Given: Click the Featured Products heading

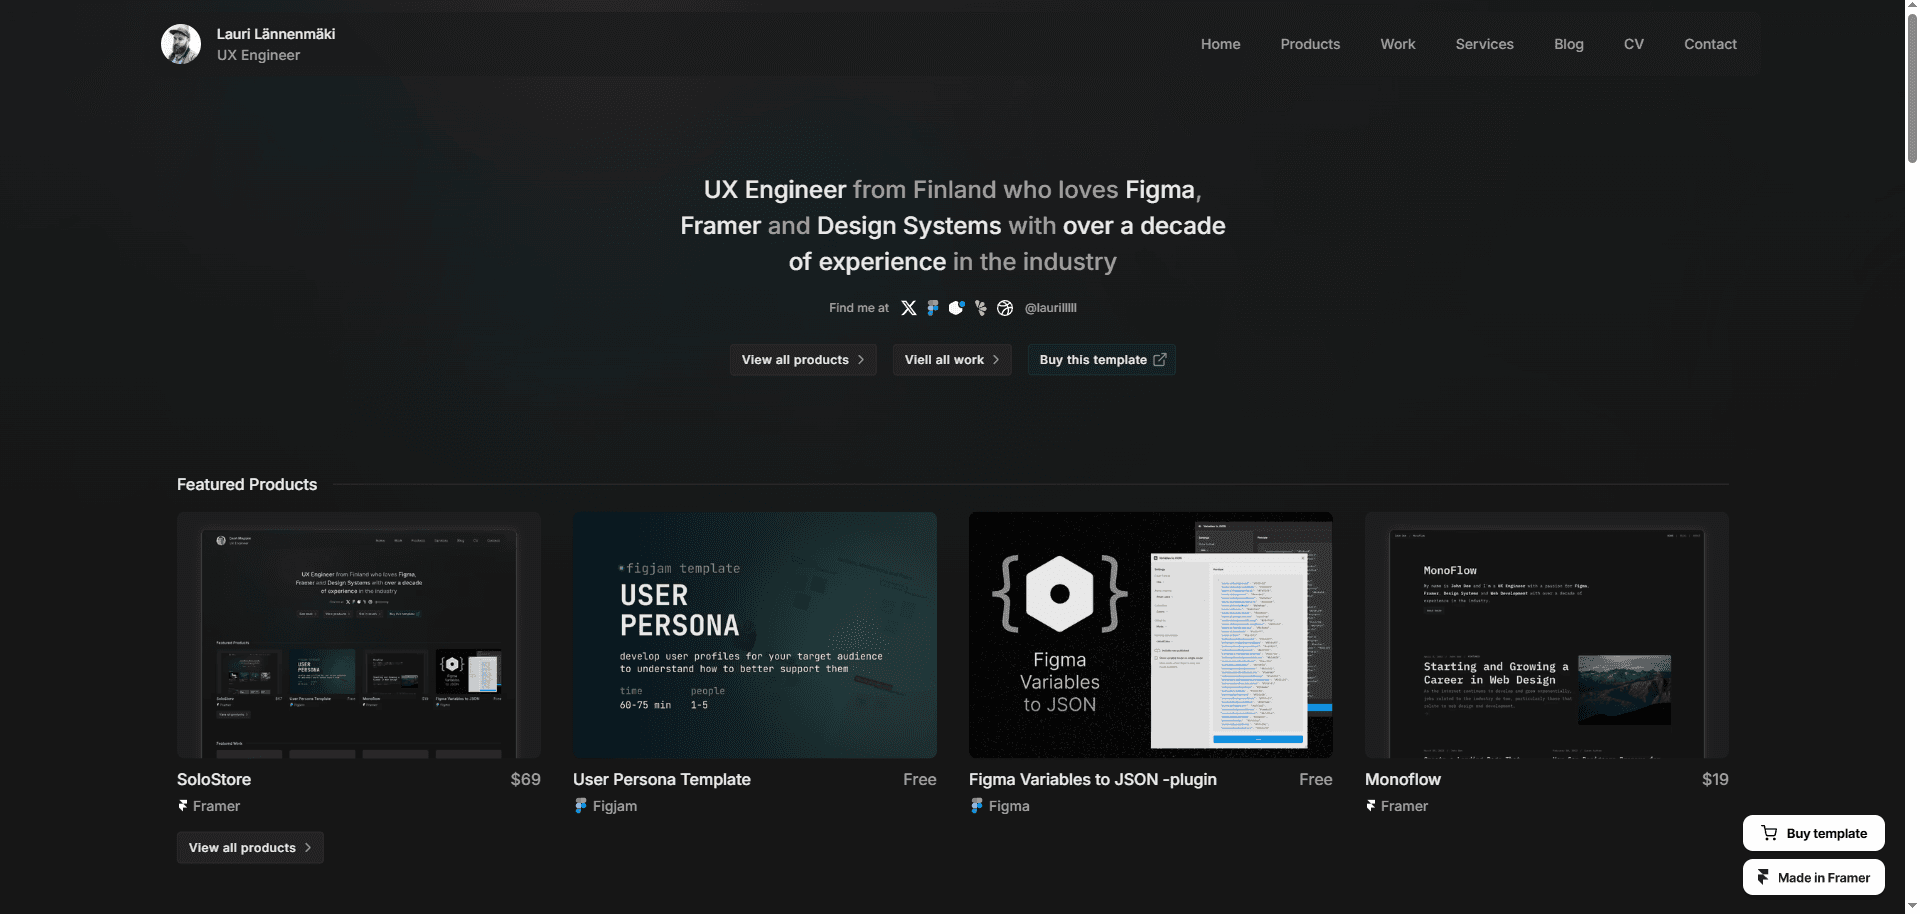Looking at the screenshot, I should pyautogui.click(x=247, y=484).
